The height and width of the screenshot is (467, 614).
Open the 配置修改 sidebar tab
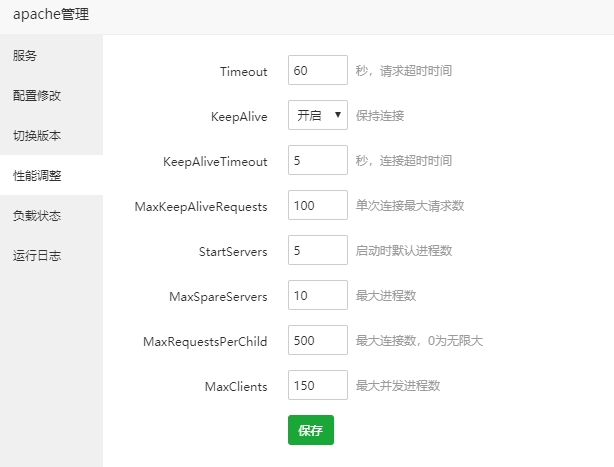[51, 96]
